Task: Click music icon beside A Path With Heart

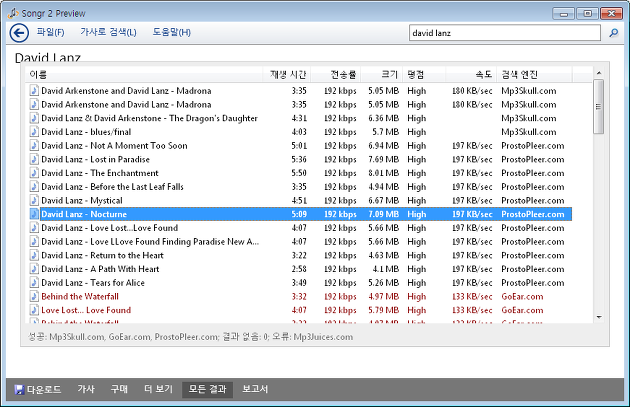Action: tap(34, 269)
